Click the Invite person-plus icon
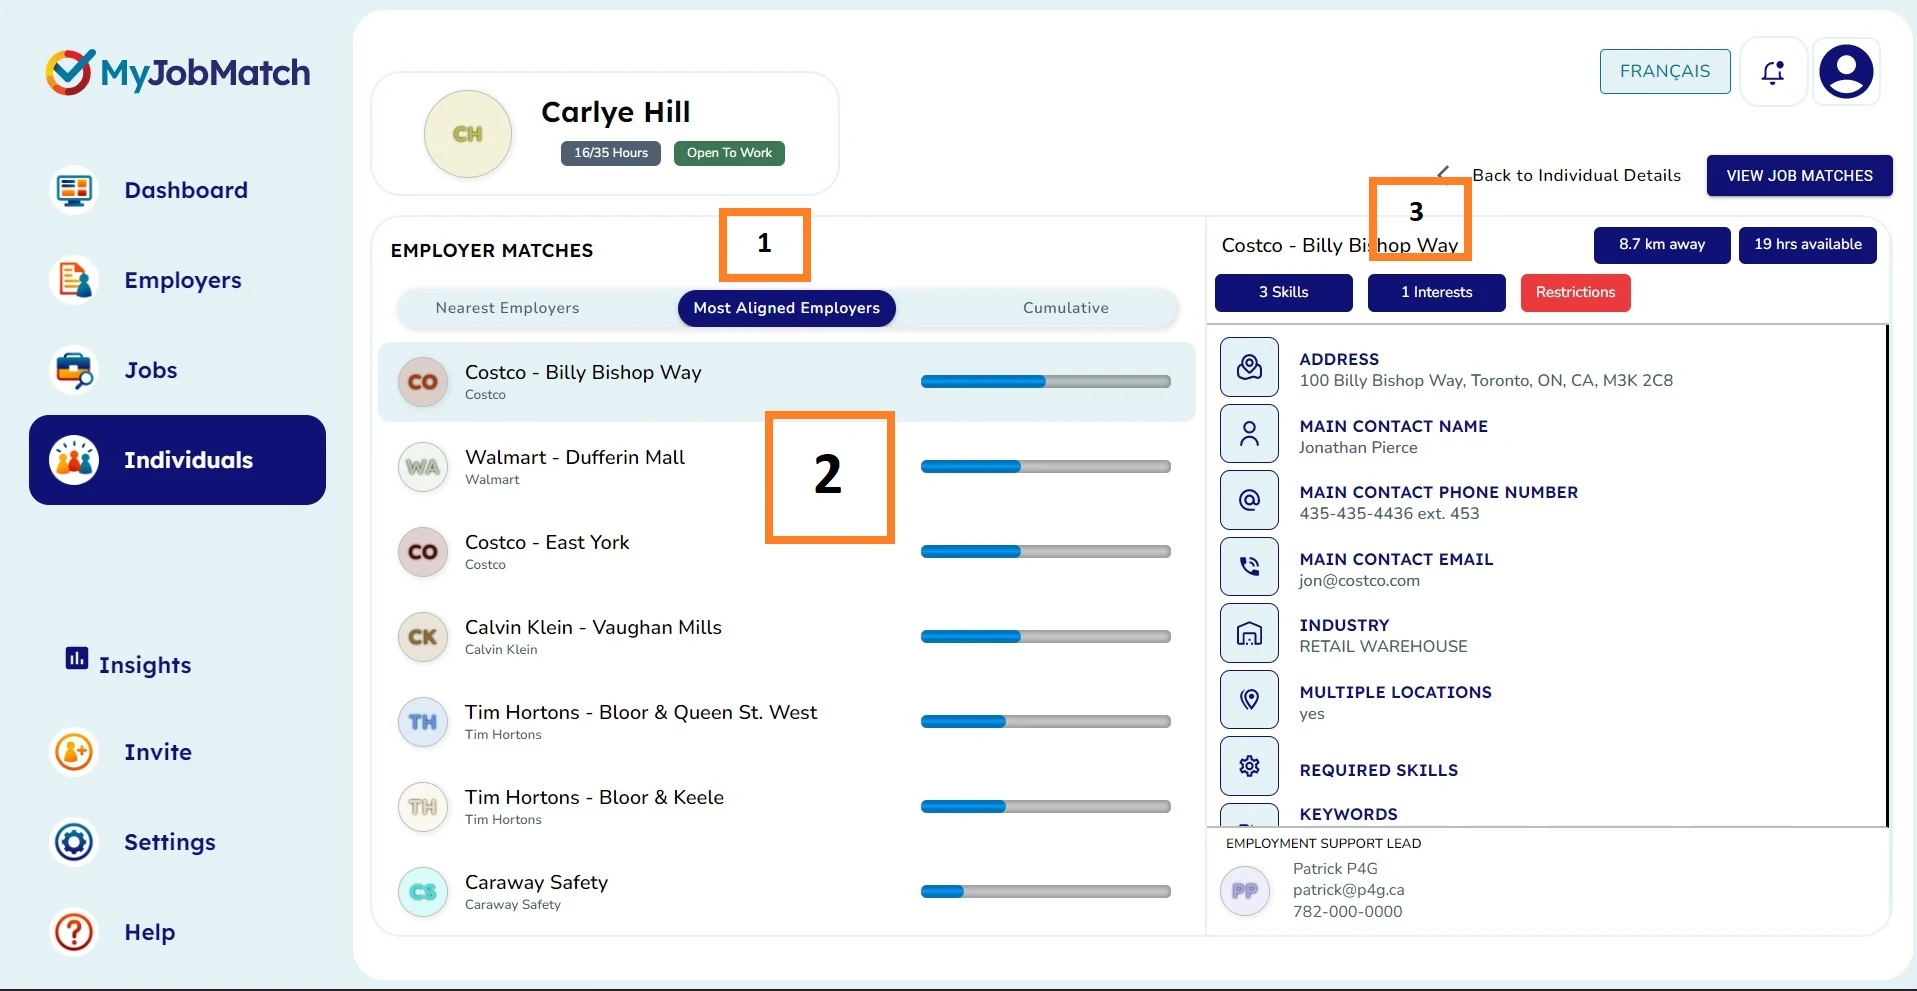The height and width of the screenshot is (991, 1917). 74,752
